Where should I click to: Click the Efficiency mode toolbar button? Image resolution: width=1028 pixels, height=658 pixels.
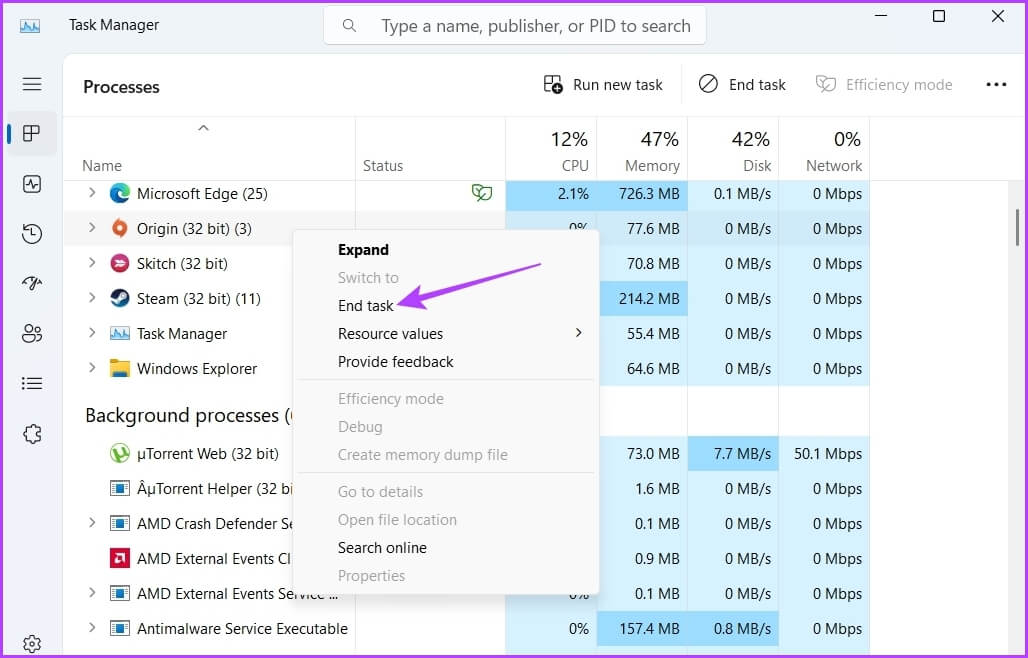(884, 85)
